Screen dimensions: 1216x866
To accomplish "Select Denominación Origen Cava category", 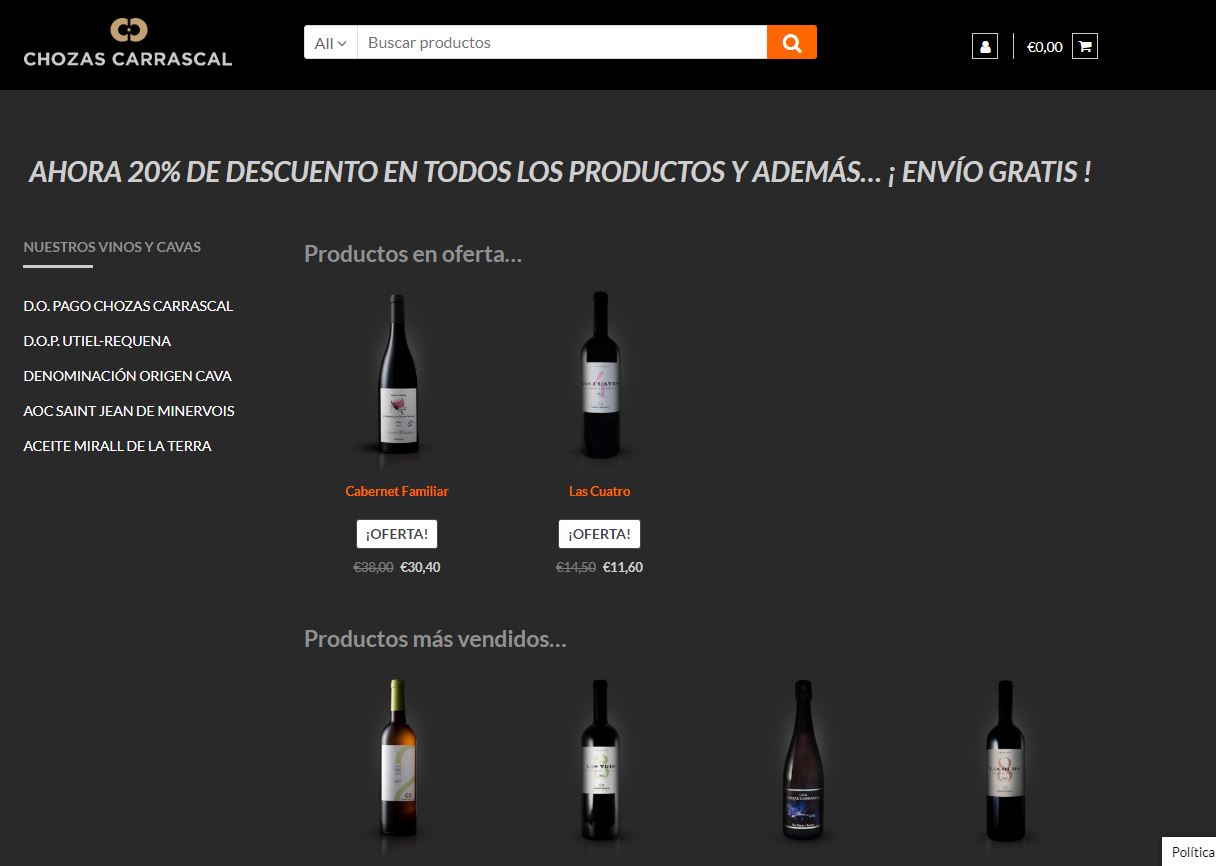I will (127, 376).
